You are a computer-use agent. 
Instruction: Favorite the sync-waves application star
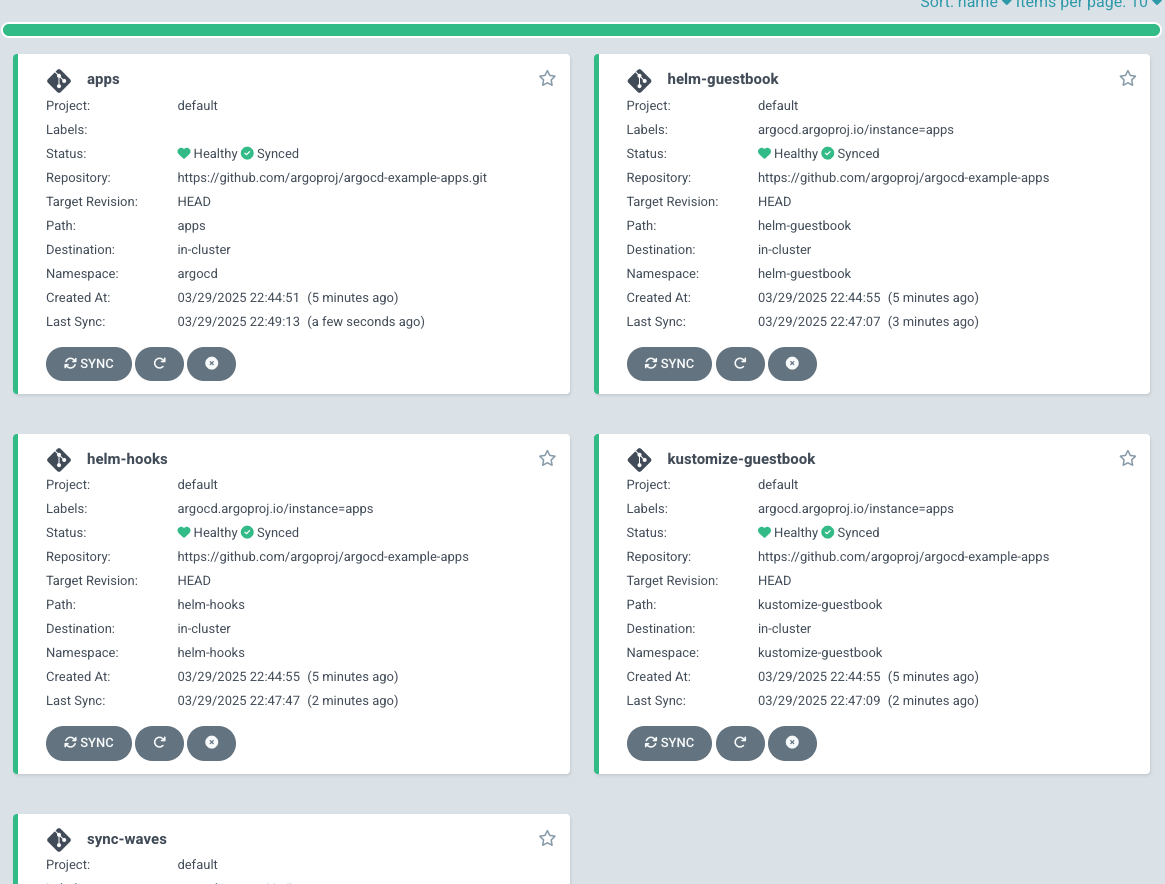(x=547, y=838)
